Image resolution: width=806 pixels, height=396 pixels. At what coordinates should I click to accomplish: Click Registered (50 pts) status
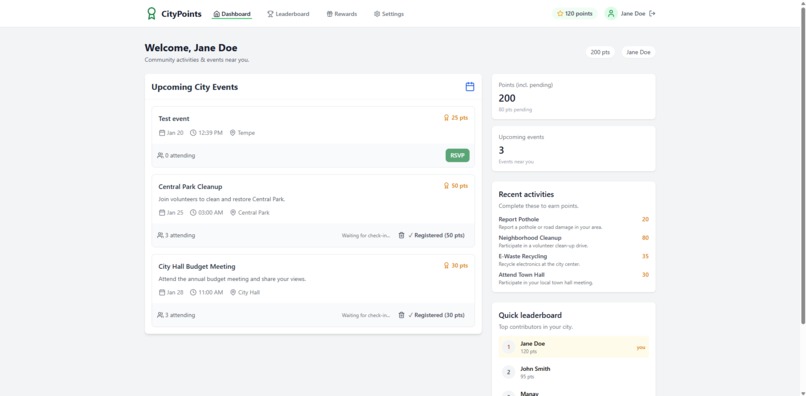pos(436,236)
